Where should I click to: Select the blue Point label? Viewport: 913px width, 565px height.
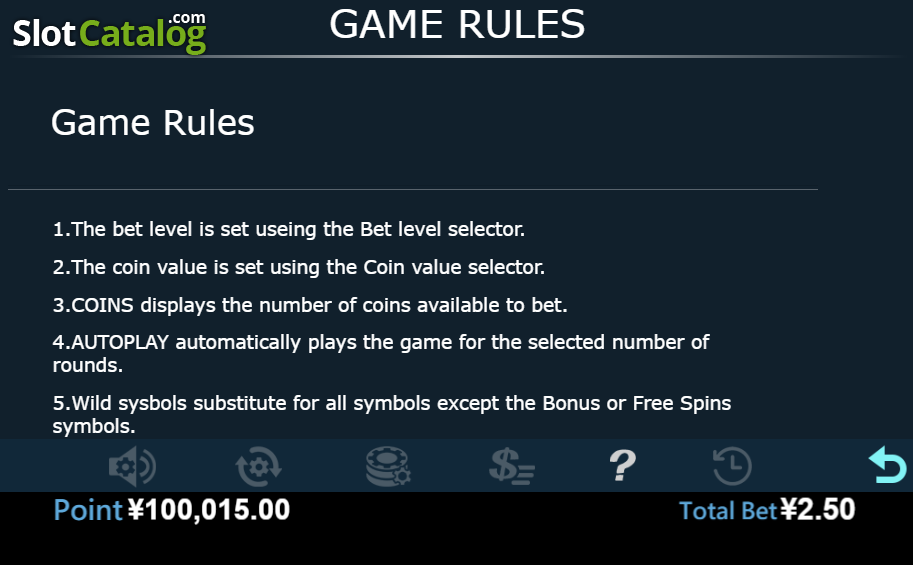(x=88, y=510)
